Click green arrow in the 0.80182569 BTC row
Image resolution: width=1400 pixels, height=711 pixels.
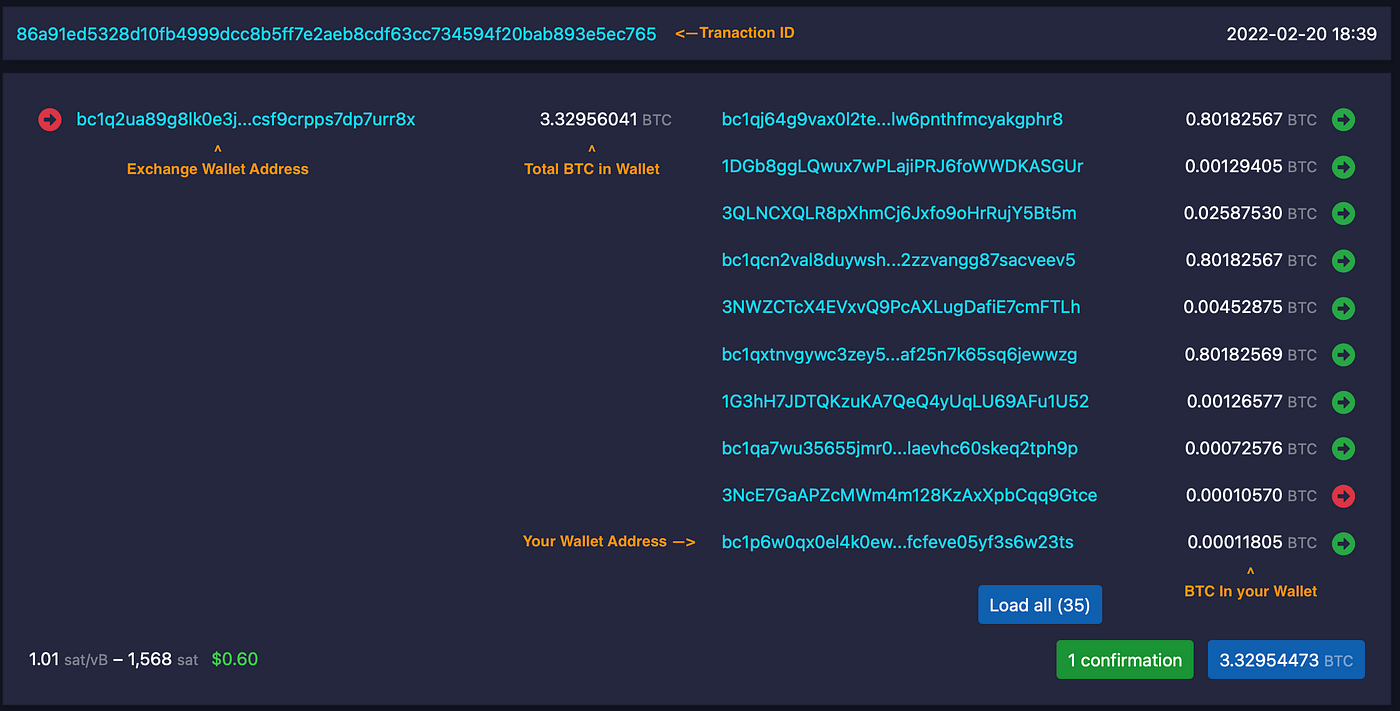1343,355
